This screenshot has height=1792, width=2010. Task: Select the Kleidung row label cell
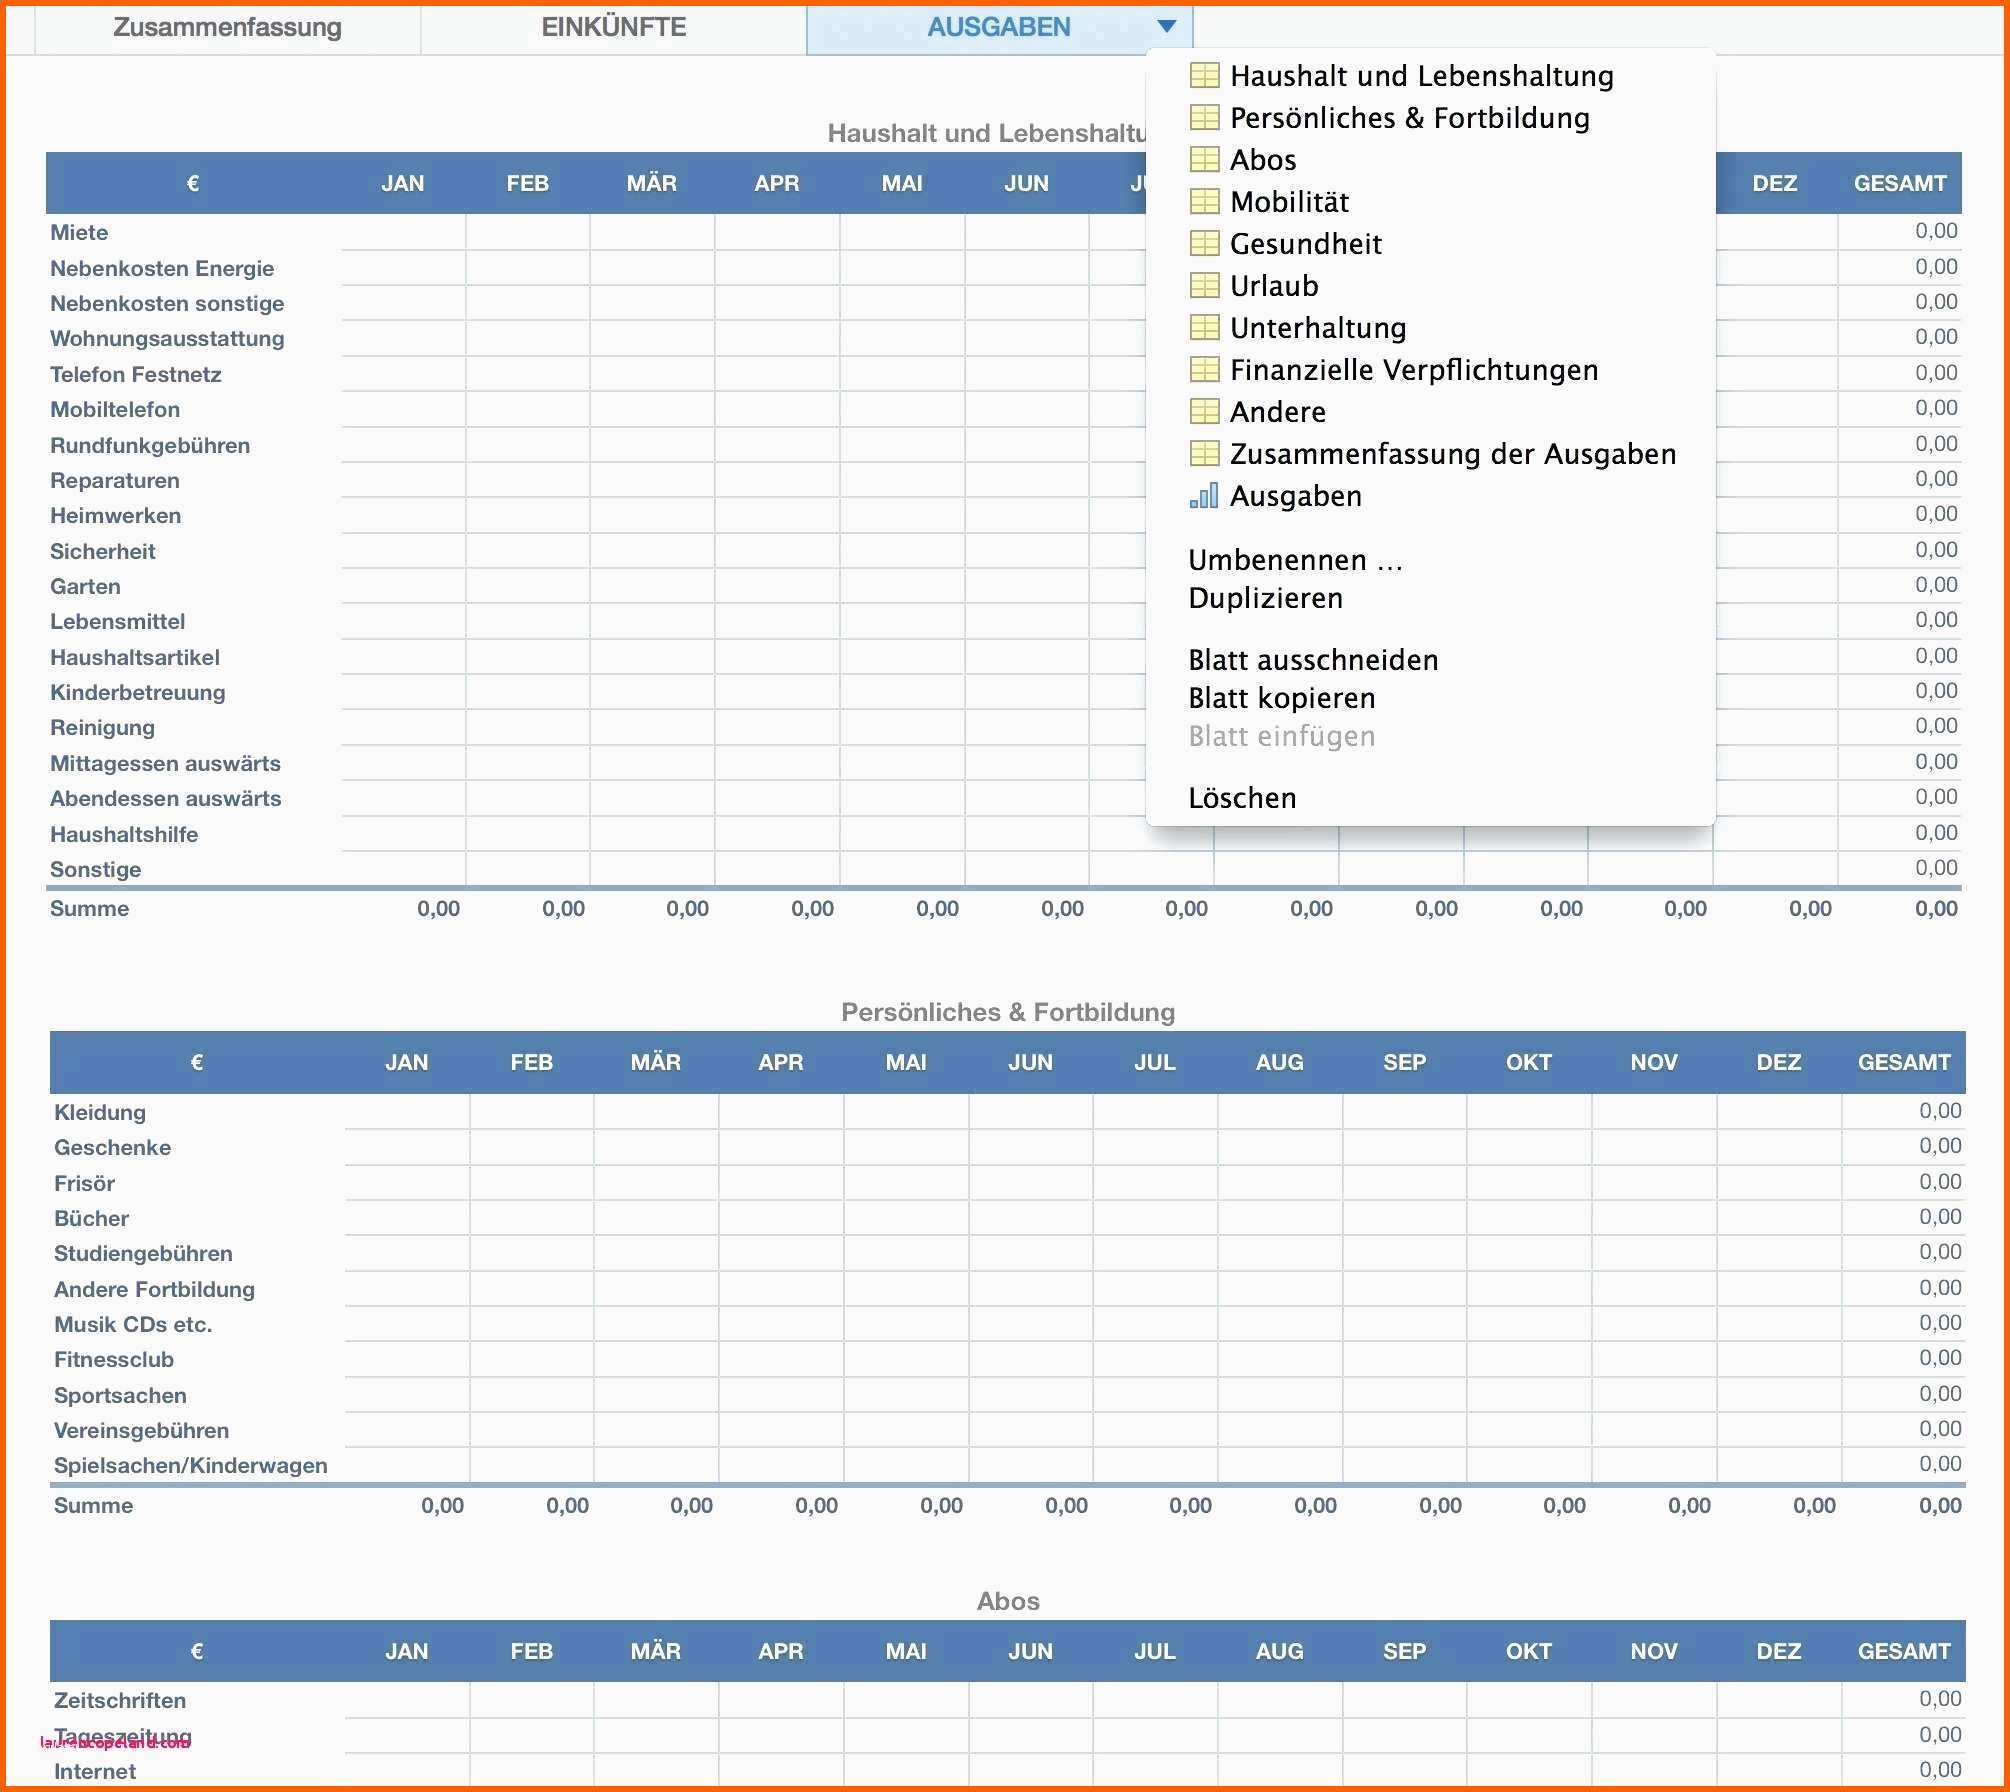click(100, 1112)
